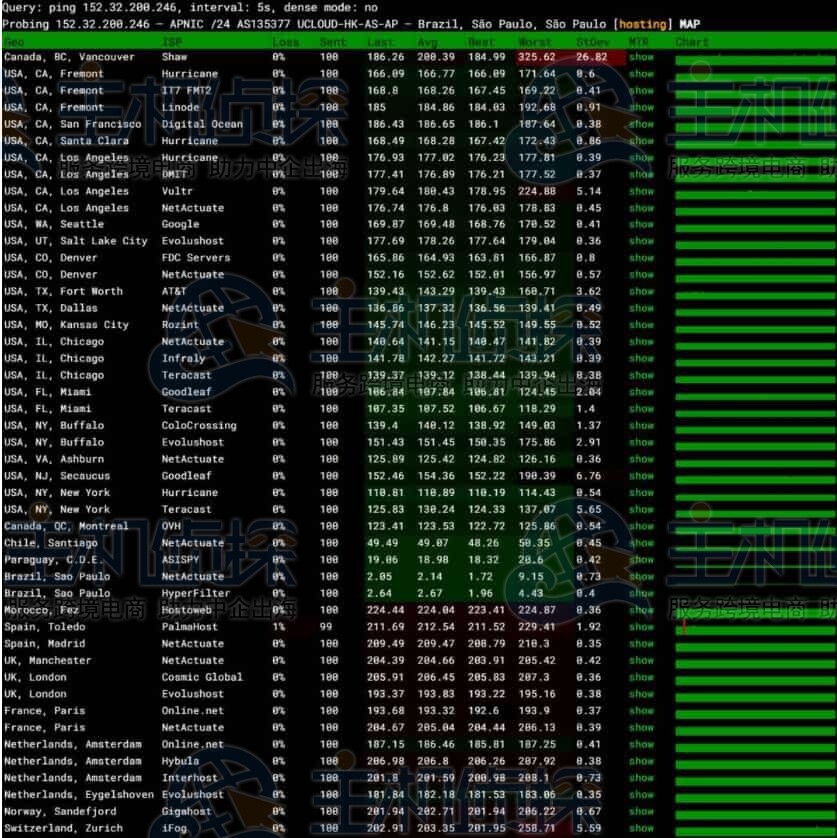The width and height of the screenshot is (837, 838).
Task: Show MTR for Toledo PalmaHost row
Action: click(641, 627)
